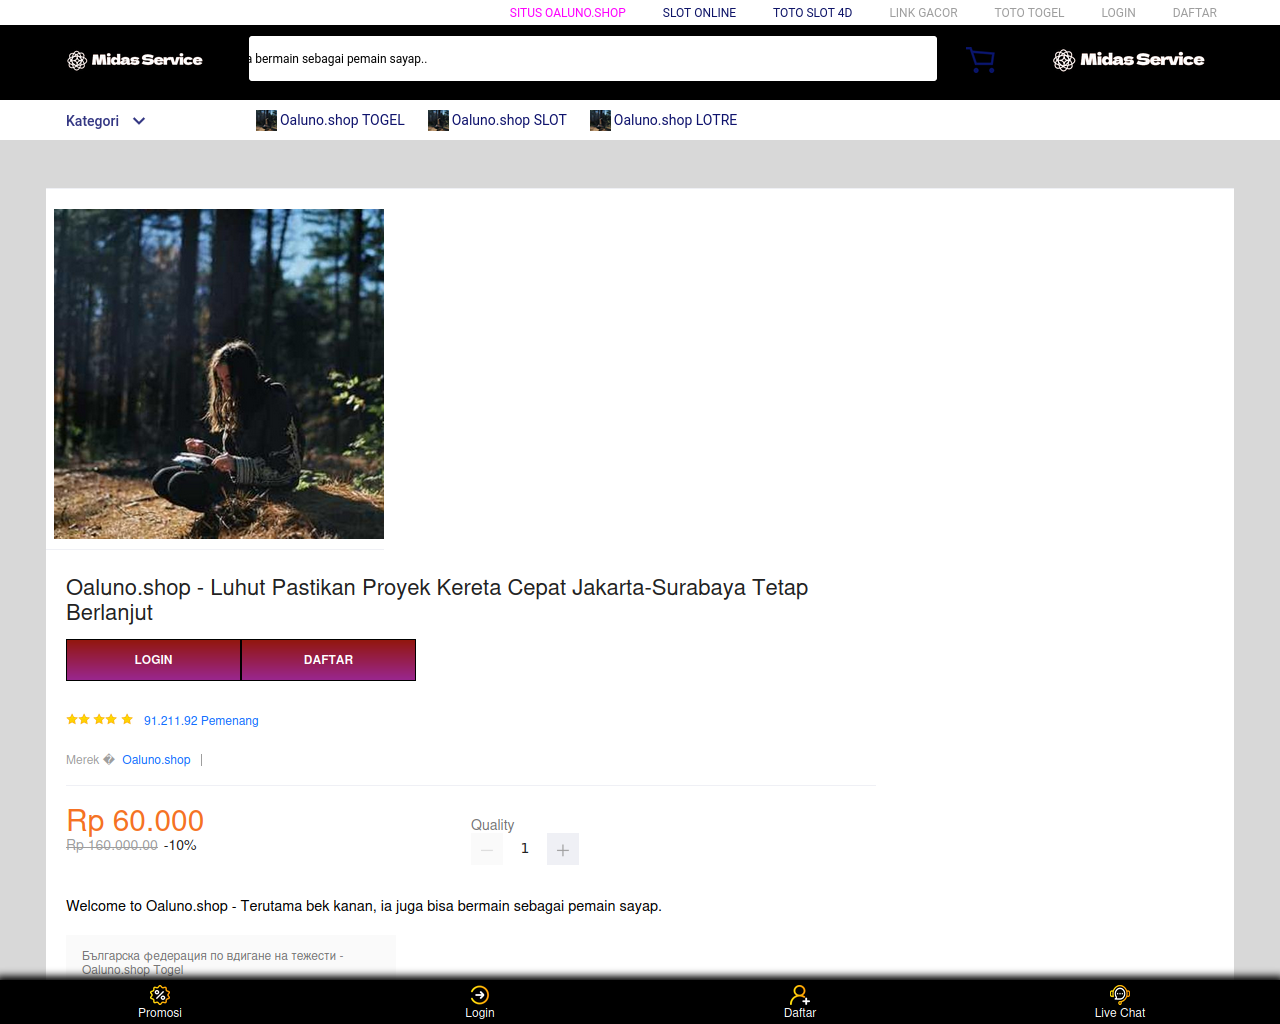This screenshot has height=1024, width=1280.
Task: Decrease quantity with the minus button
Action: click(487, 849)
